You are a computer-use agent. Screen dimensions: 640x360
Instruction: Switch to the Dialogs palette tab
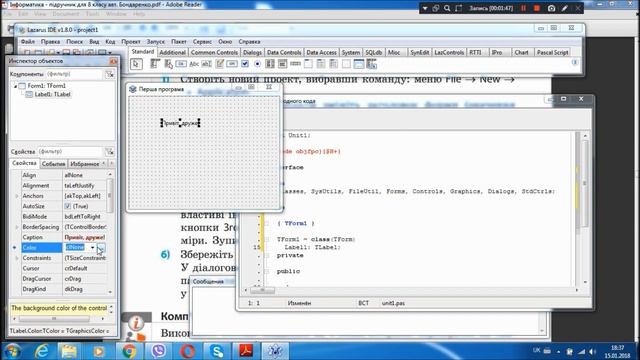(x=252, y=53)
